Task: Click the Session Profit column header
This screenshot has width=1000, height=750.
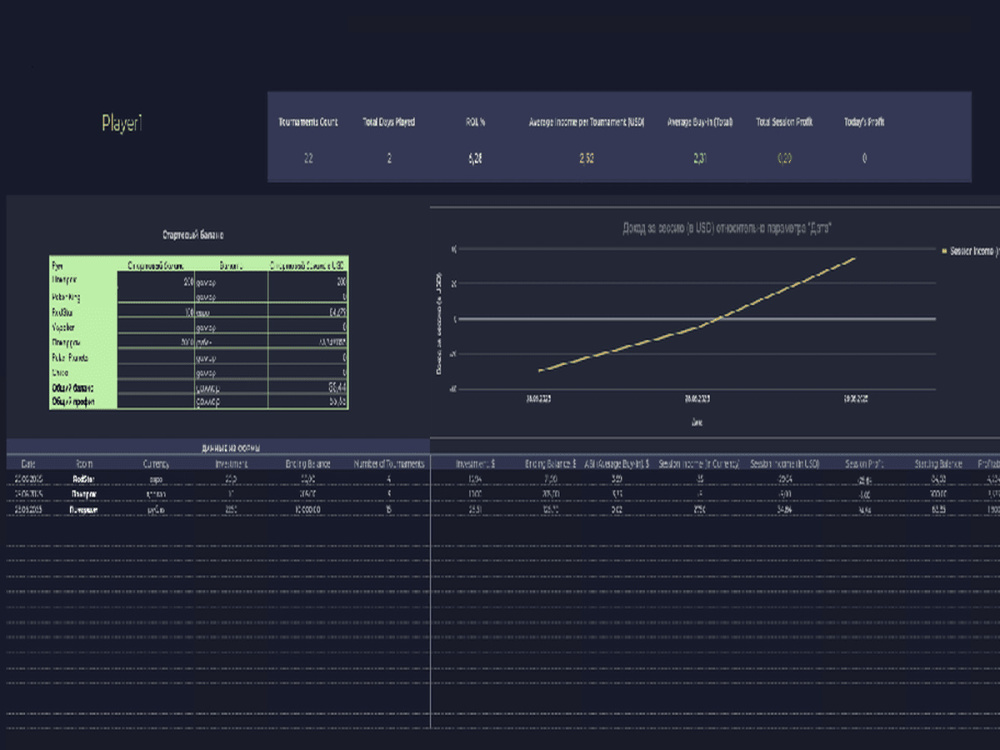Action: [x=864, y=464]
